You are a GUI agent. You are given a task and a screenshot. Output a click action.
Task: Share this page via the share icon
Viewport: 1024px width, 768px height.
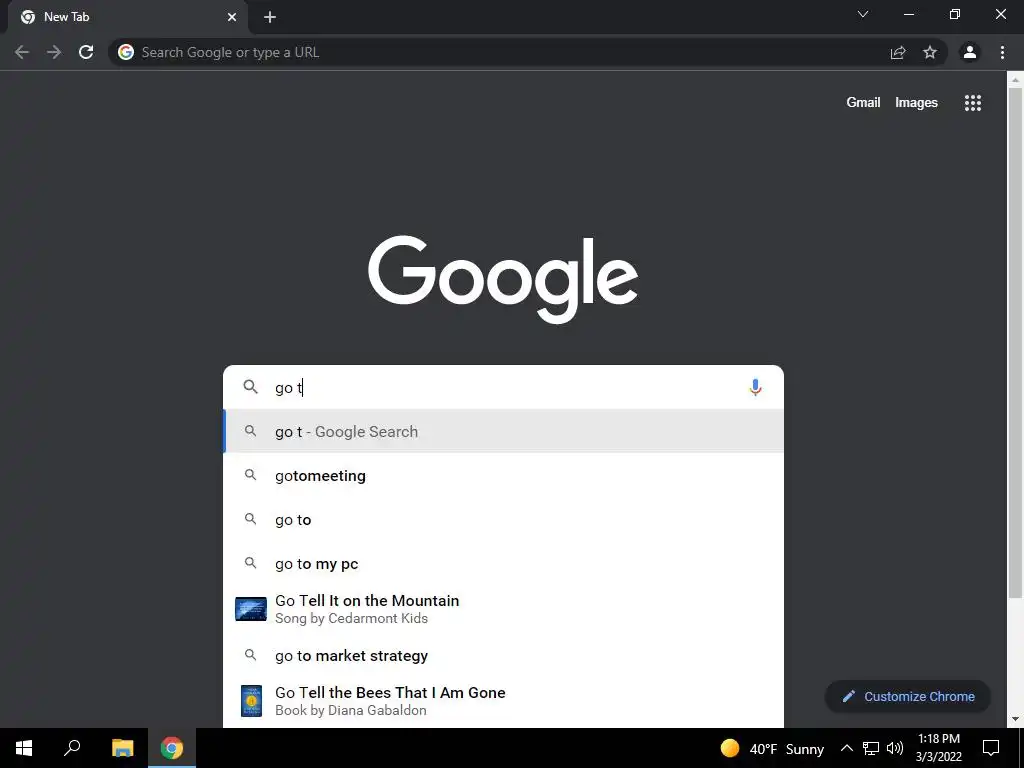(x=898, y=52)
